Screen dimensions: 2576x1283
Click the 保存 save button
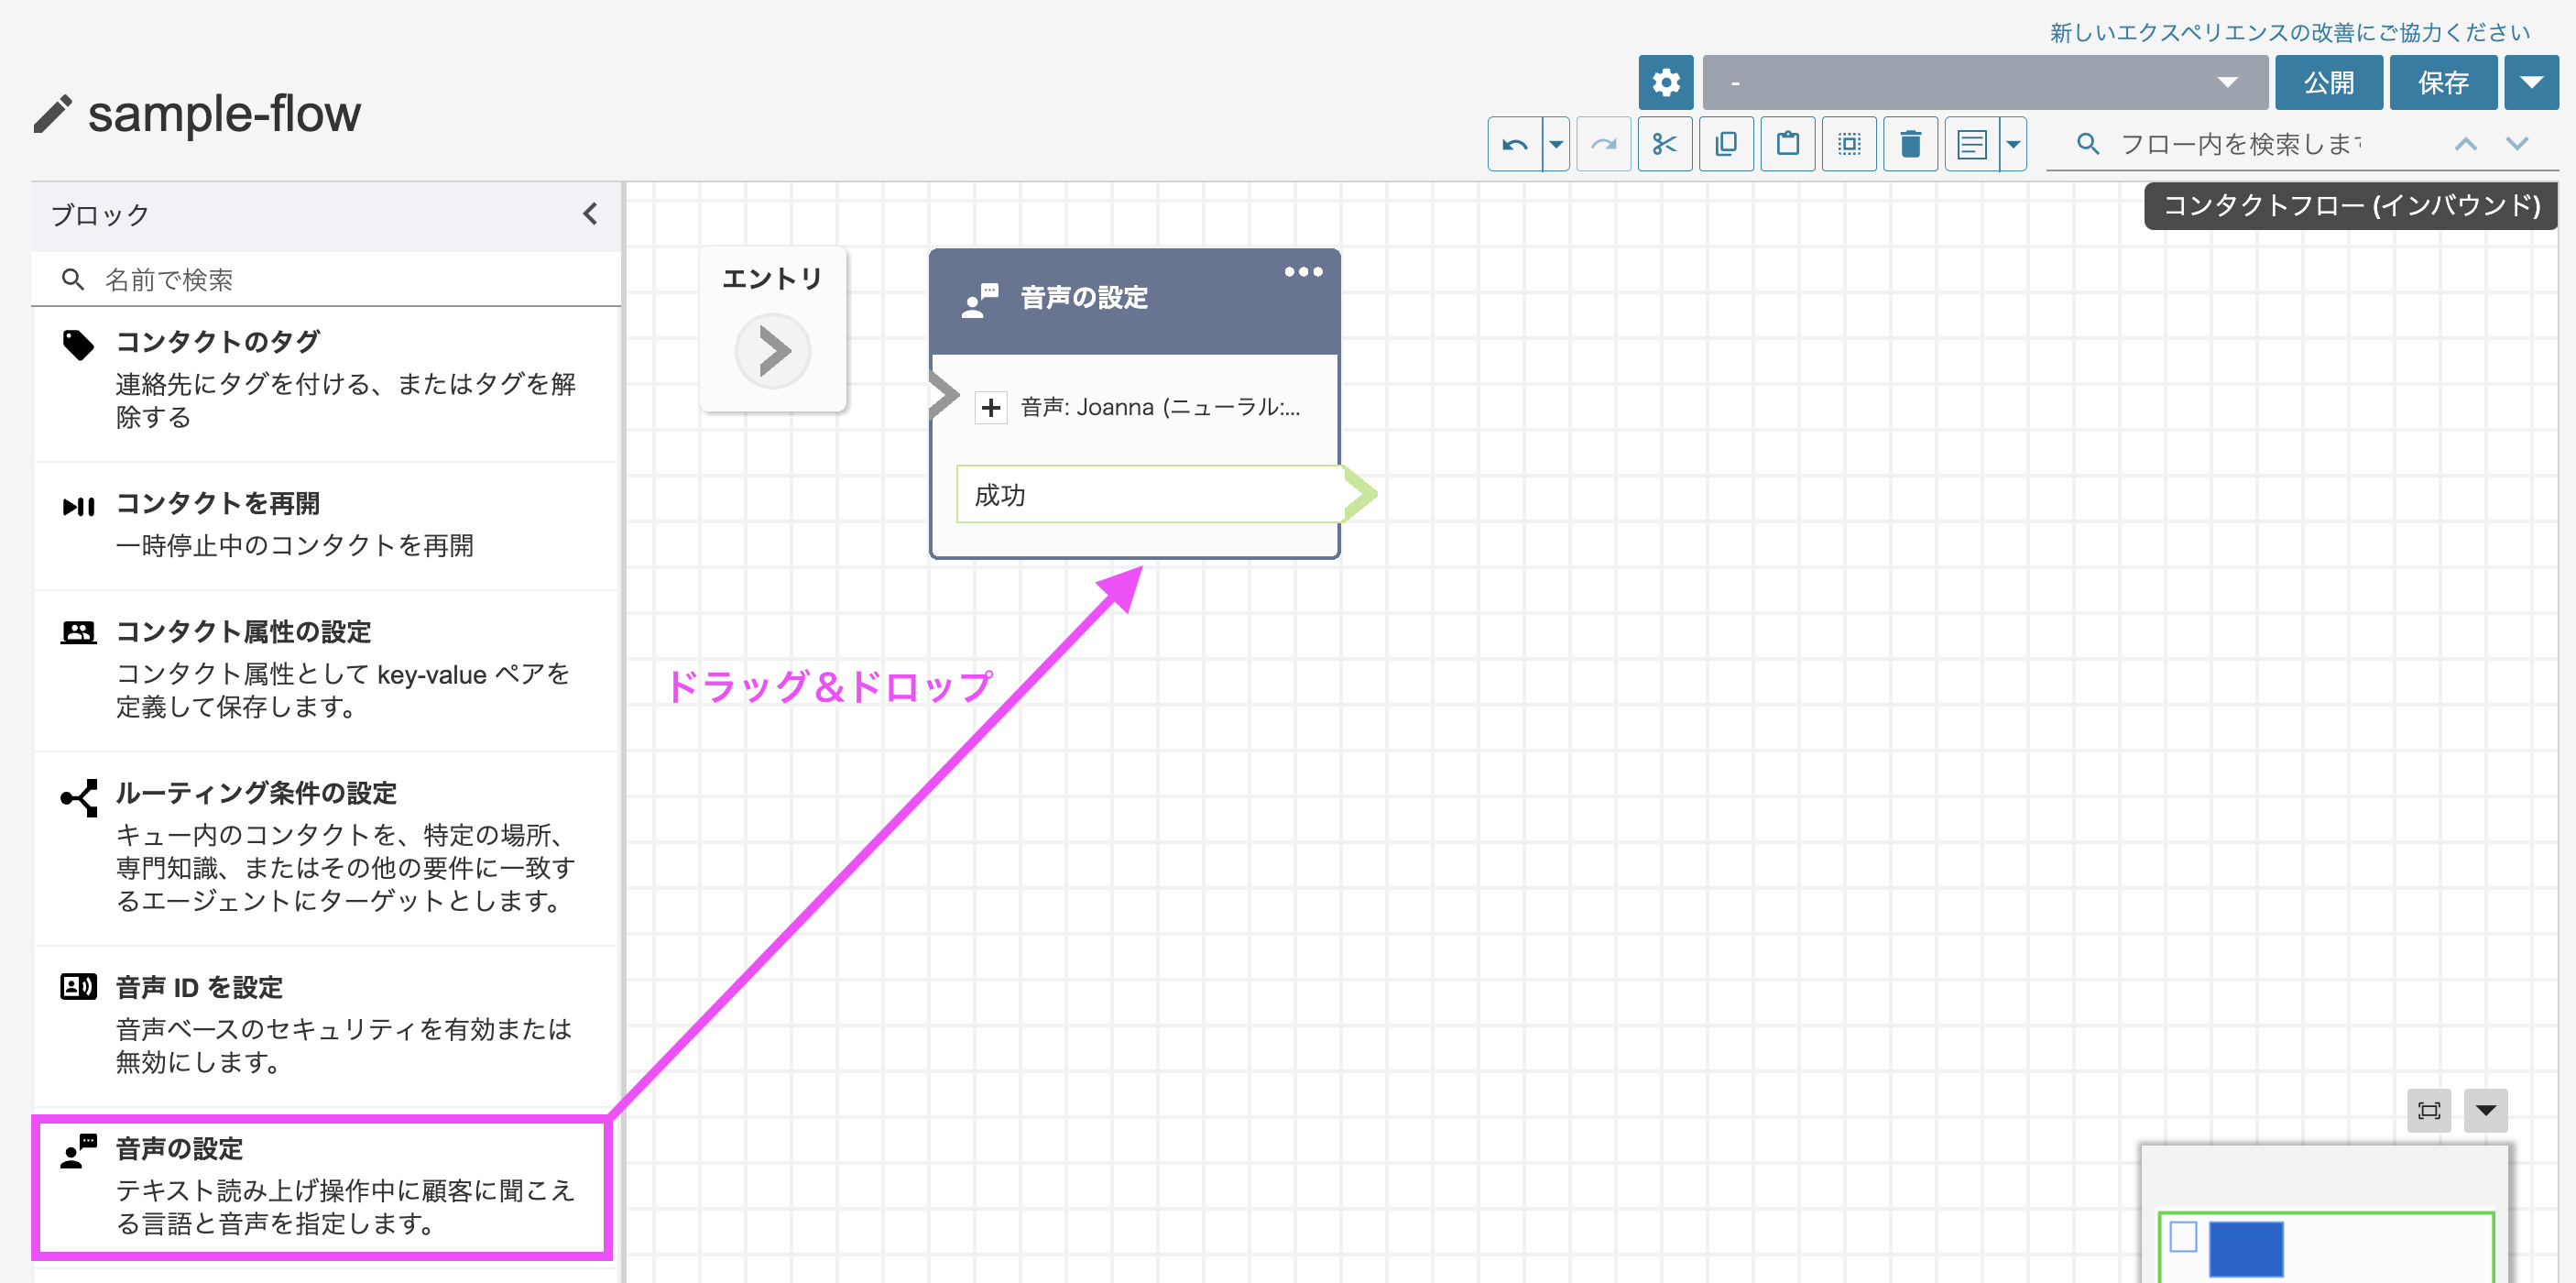point(2442,82)
